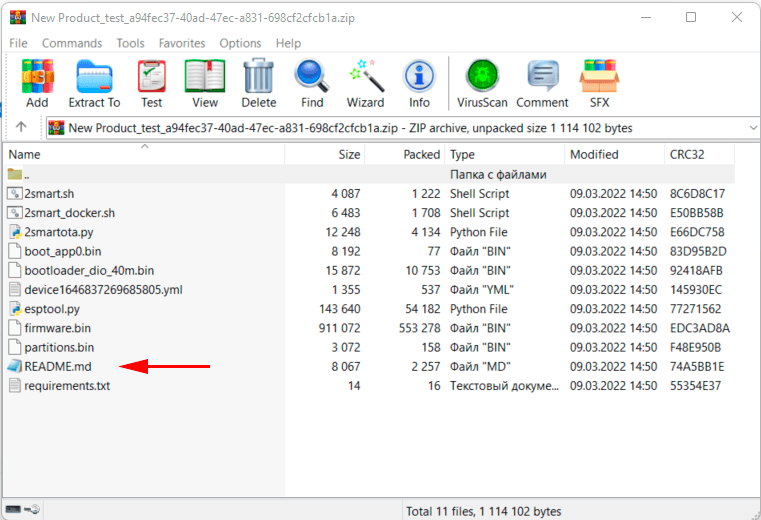Expand the archive path dropdown

pyautogui.click(x=753, y=128)
